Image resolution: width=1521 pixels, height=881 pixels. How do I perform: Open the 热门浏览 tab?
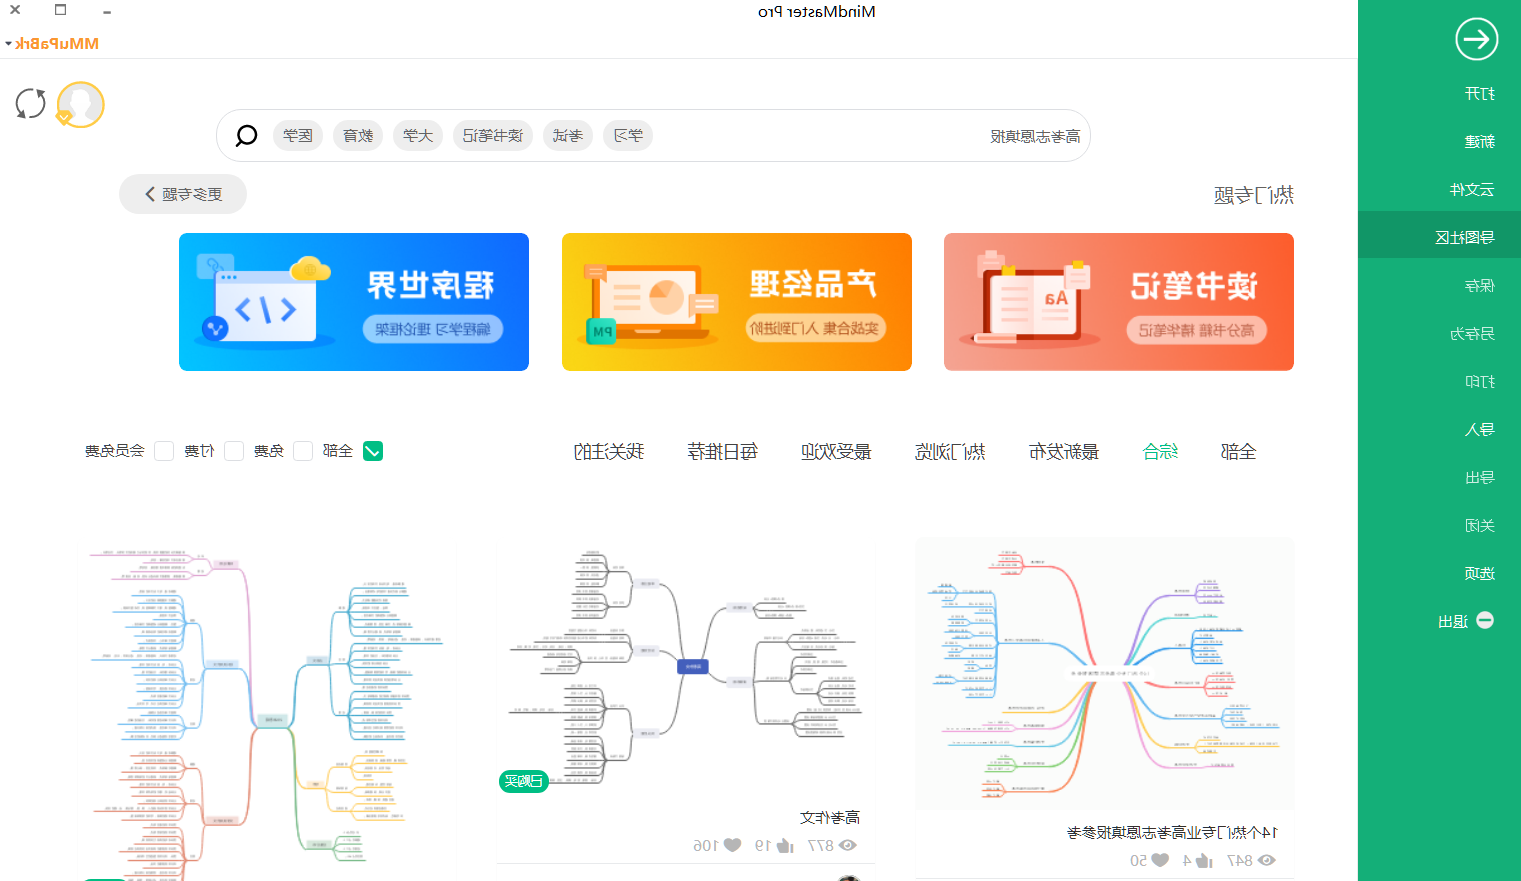[950, 452]
